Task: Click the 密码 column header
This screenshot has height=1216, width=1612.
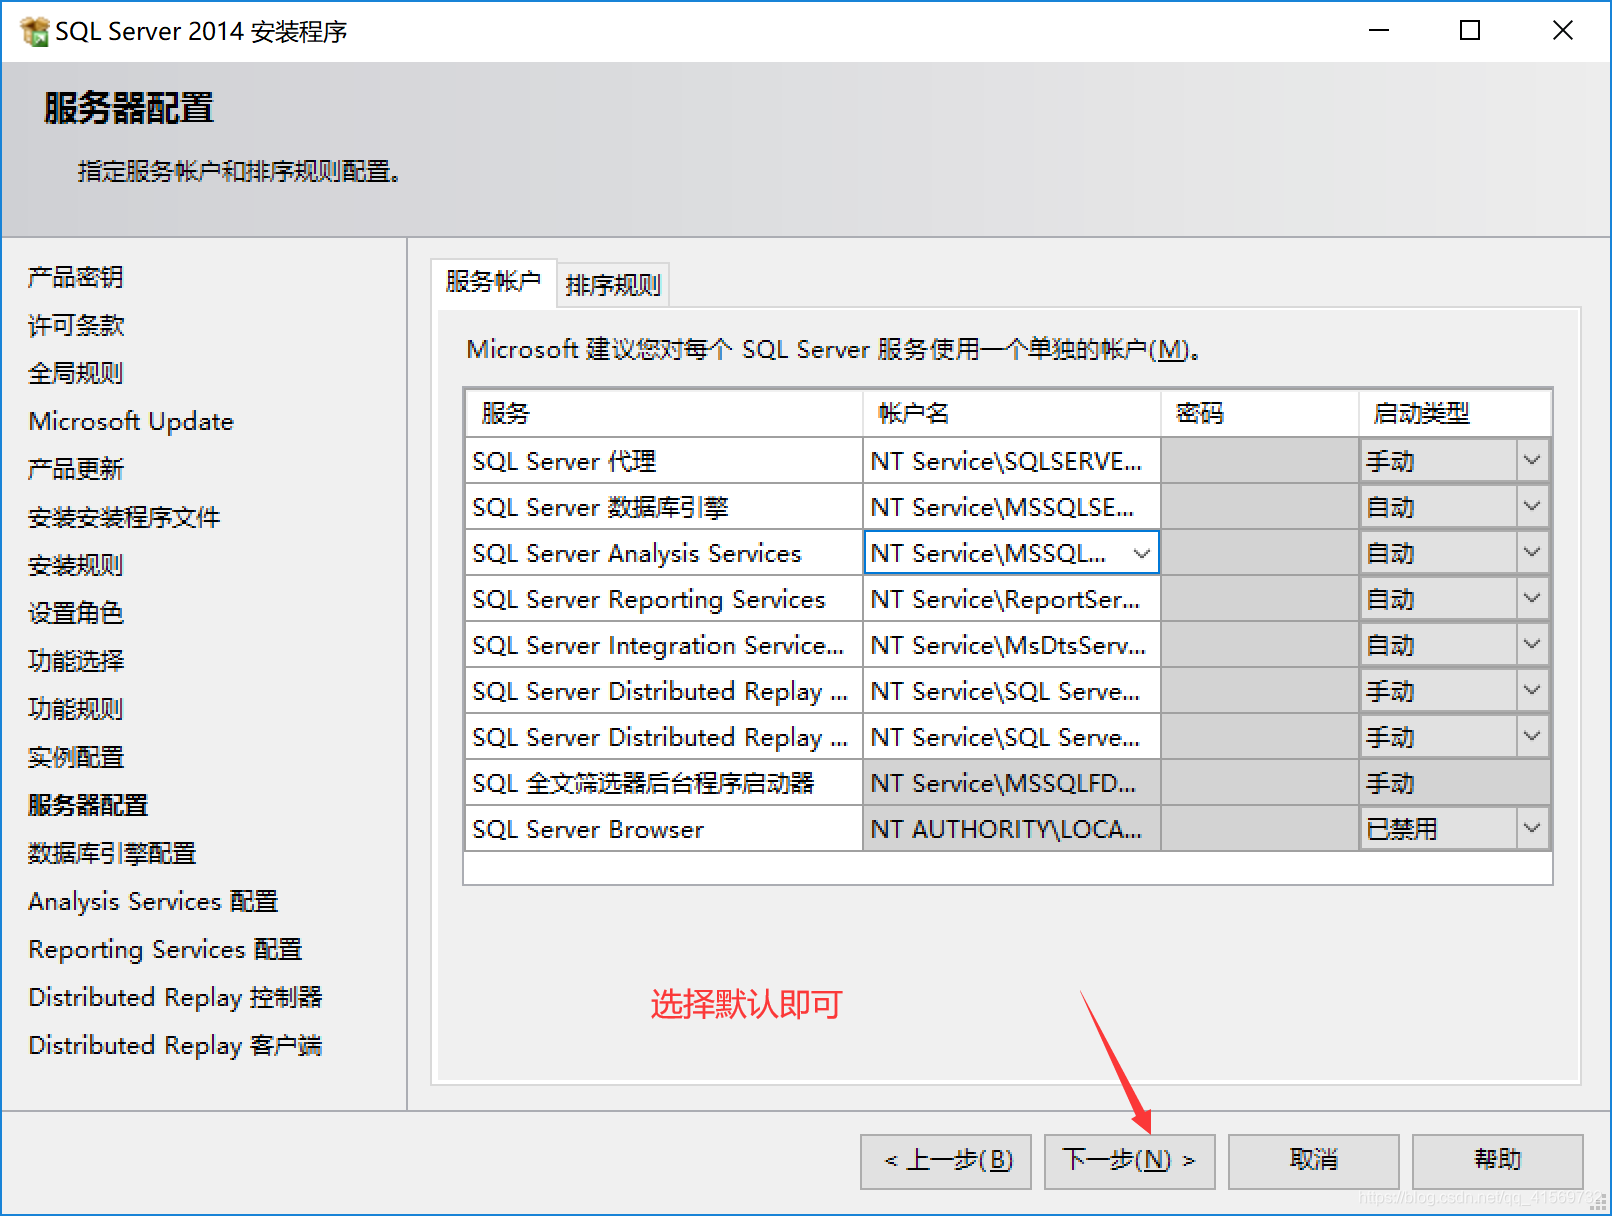Action: [x=1260, y=413]
